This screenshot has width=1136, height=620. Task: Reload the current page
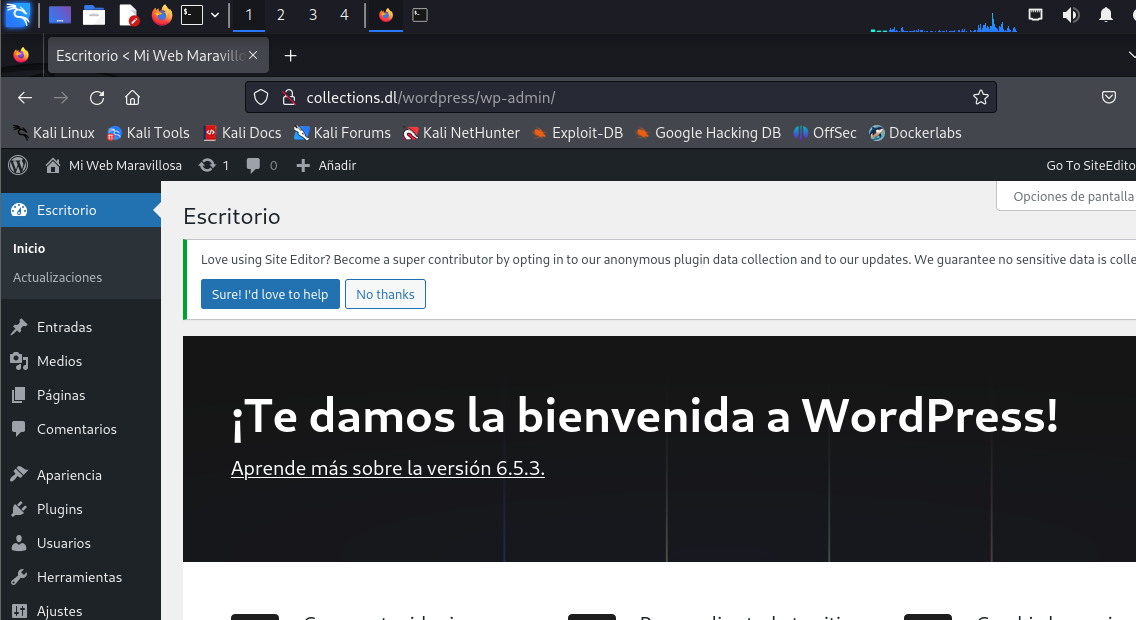(x=97, y=98)
